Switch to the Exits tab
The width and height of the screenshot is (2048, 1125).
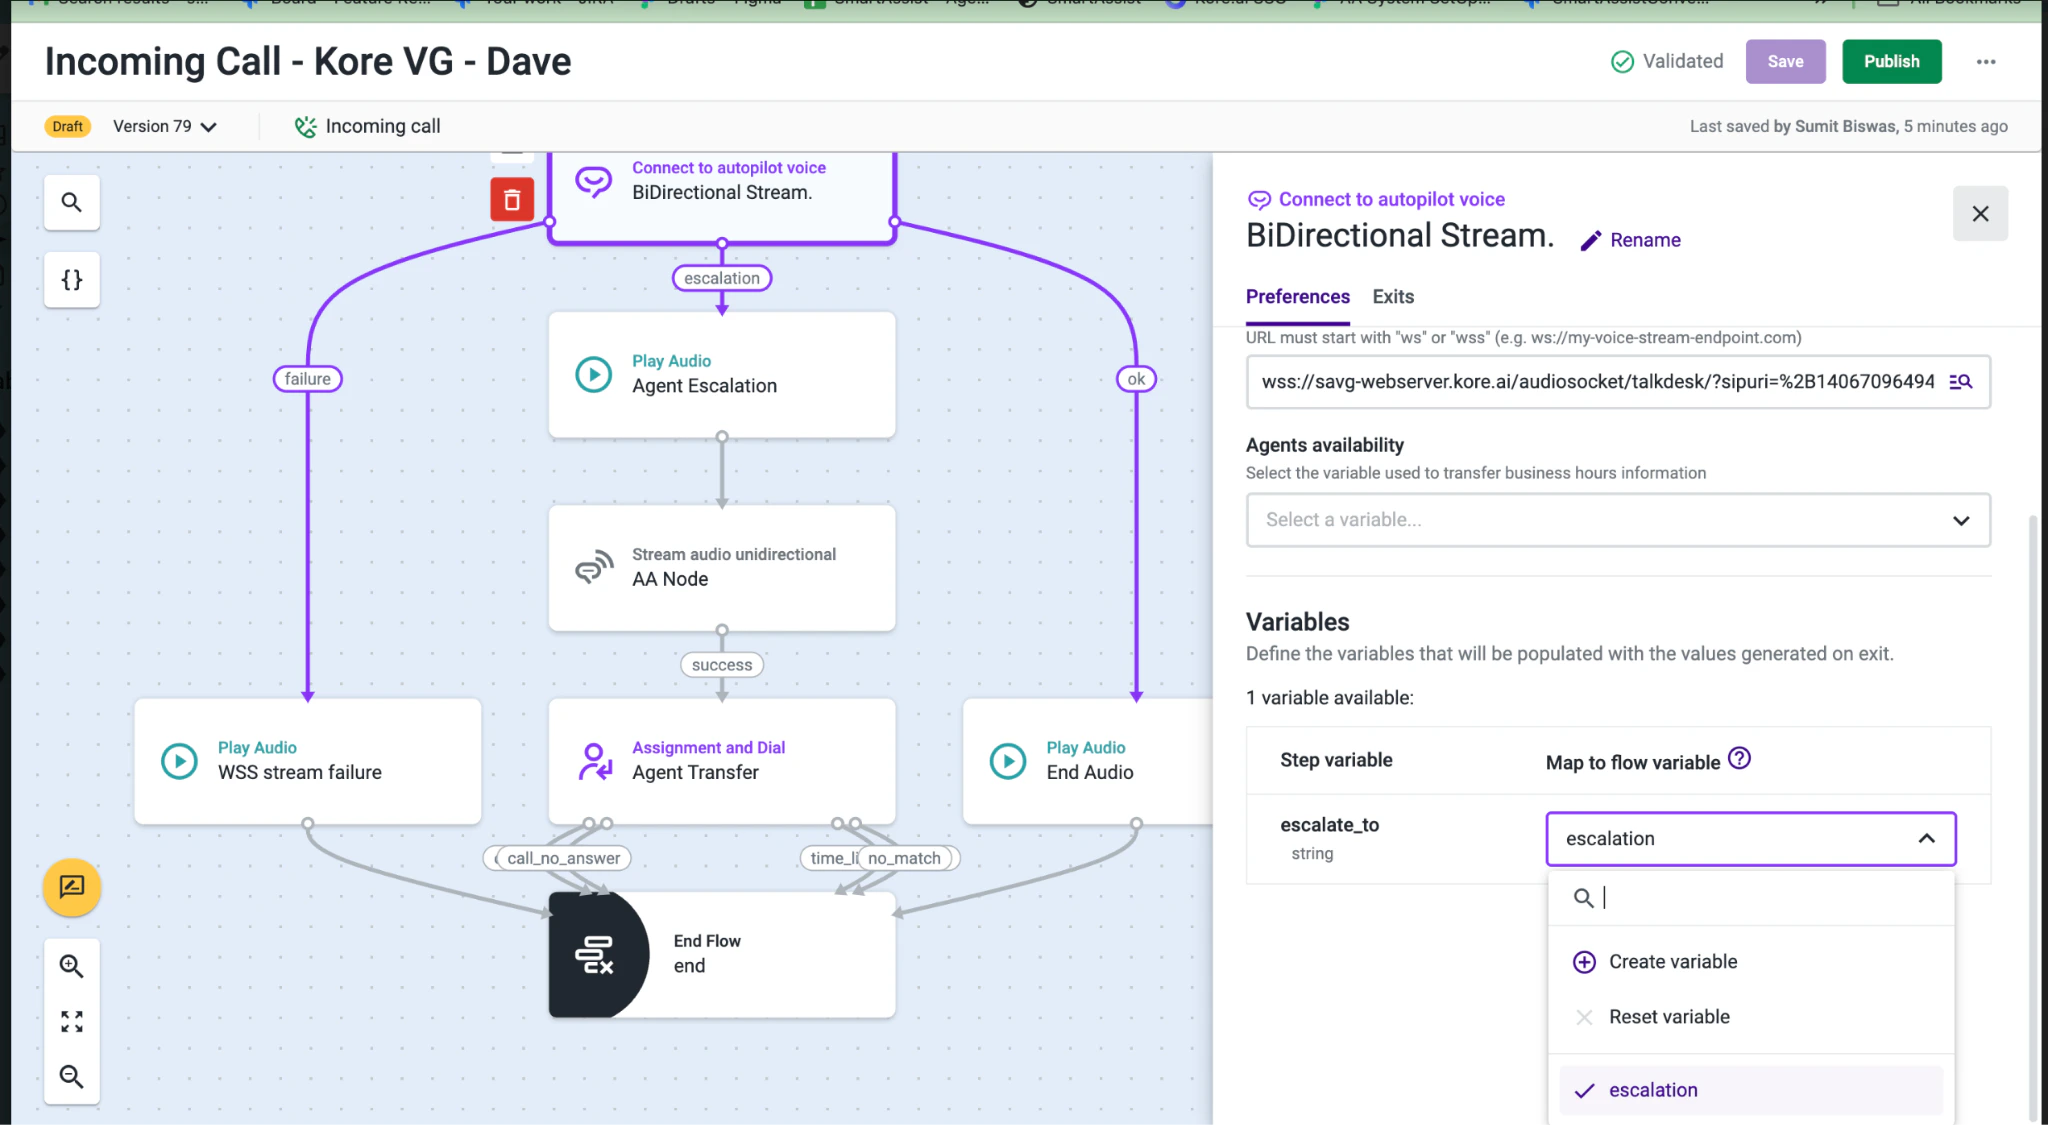(x=1392, y=296)
